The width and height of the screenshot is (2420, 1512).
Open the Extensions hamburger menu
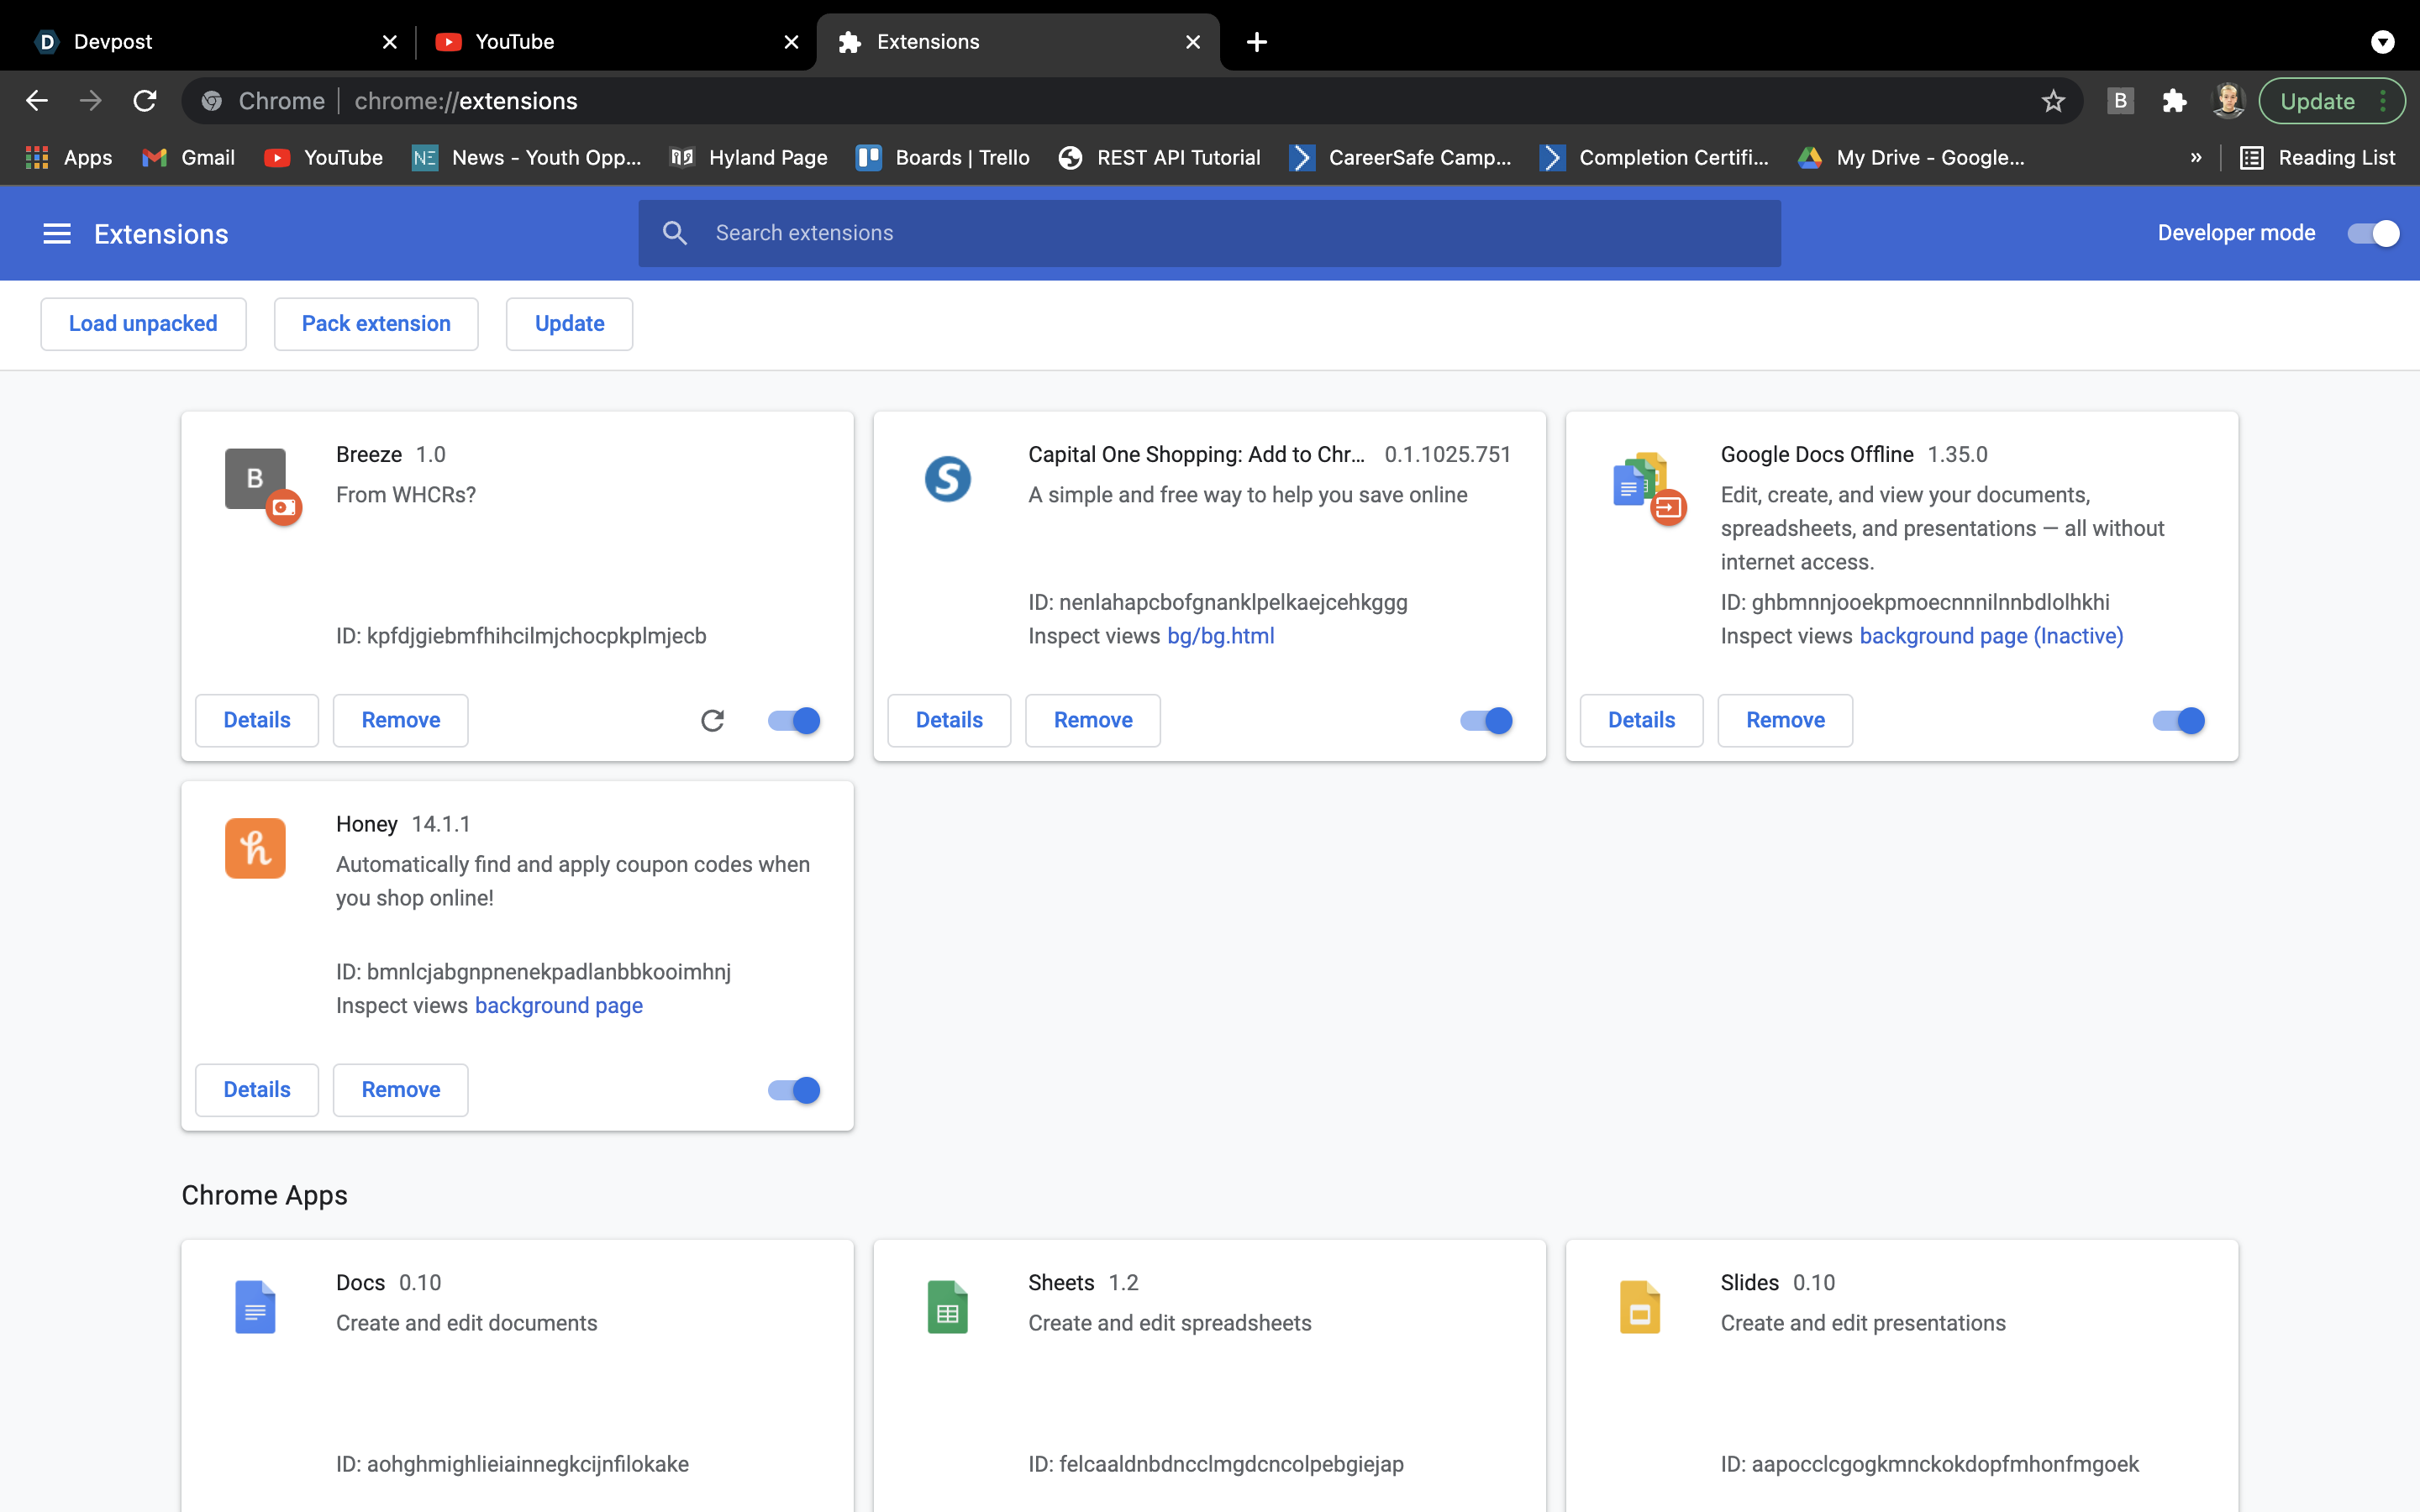tap(57, 234)
